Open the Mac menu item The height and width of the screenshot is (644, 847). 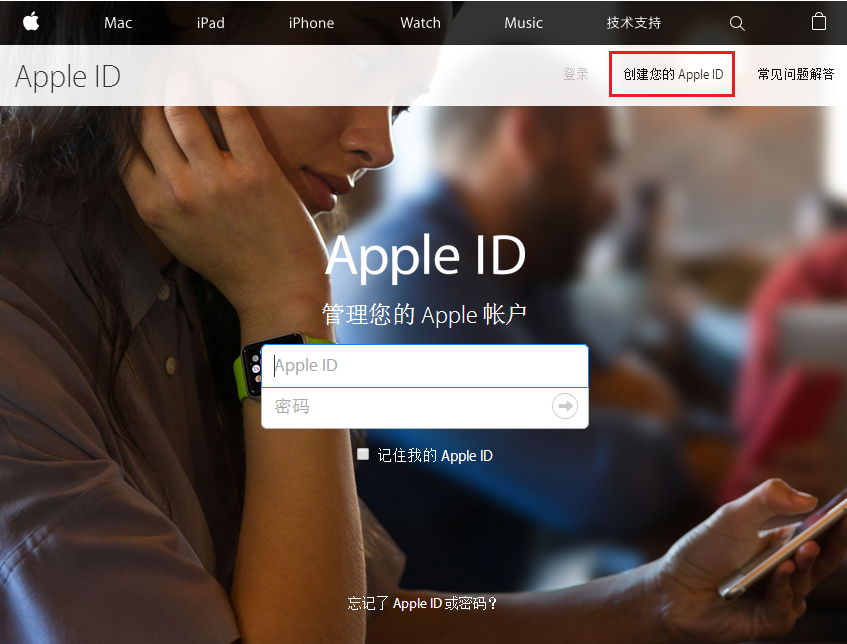pos(118,23)
